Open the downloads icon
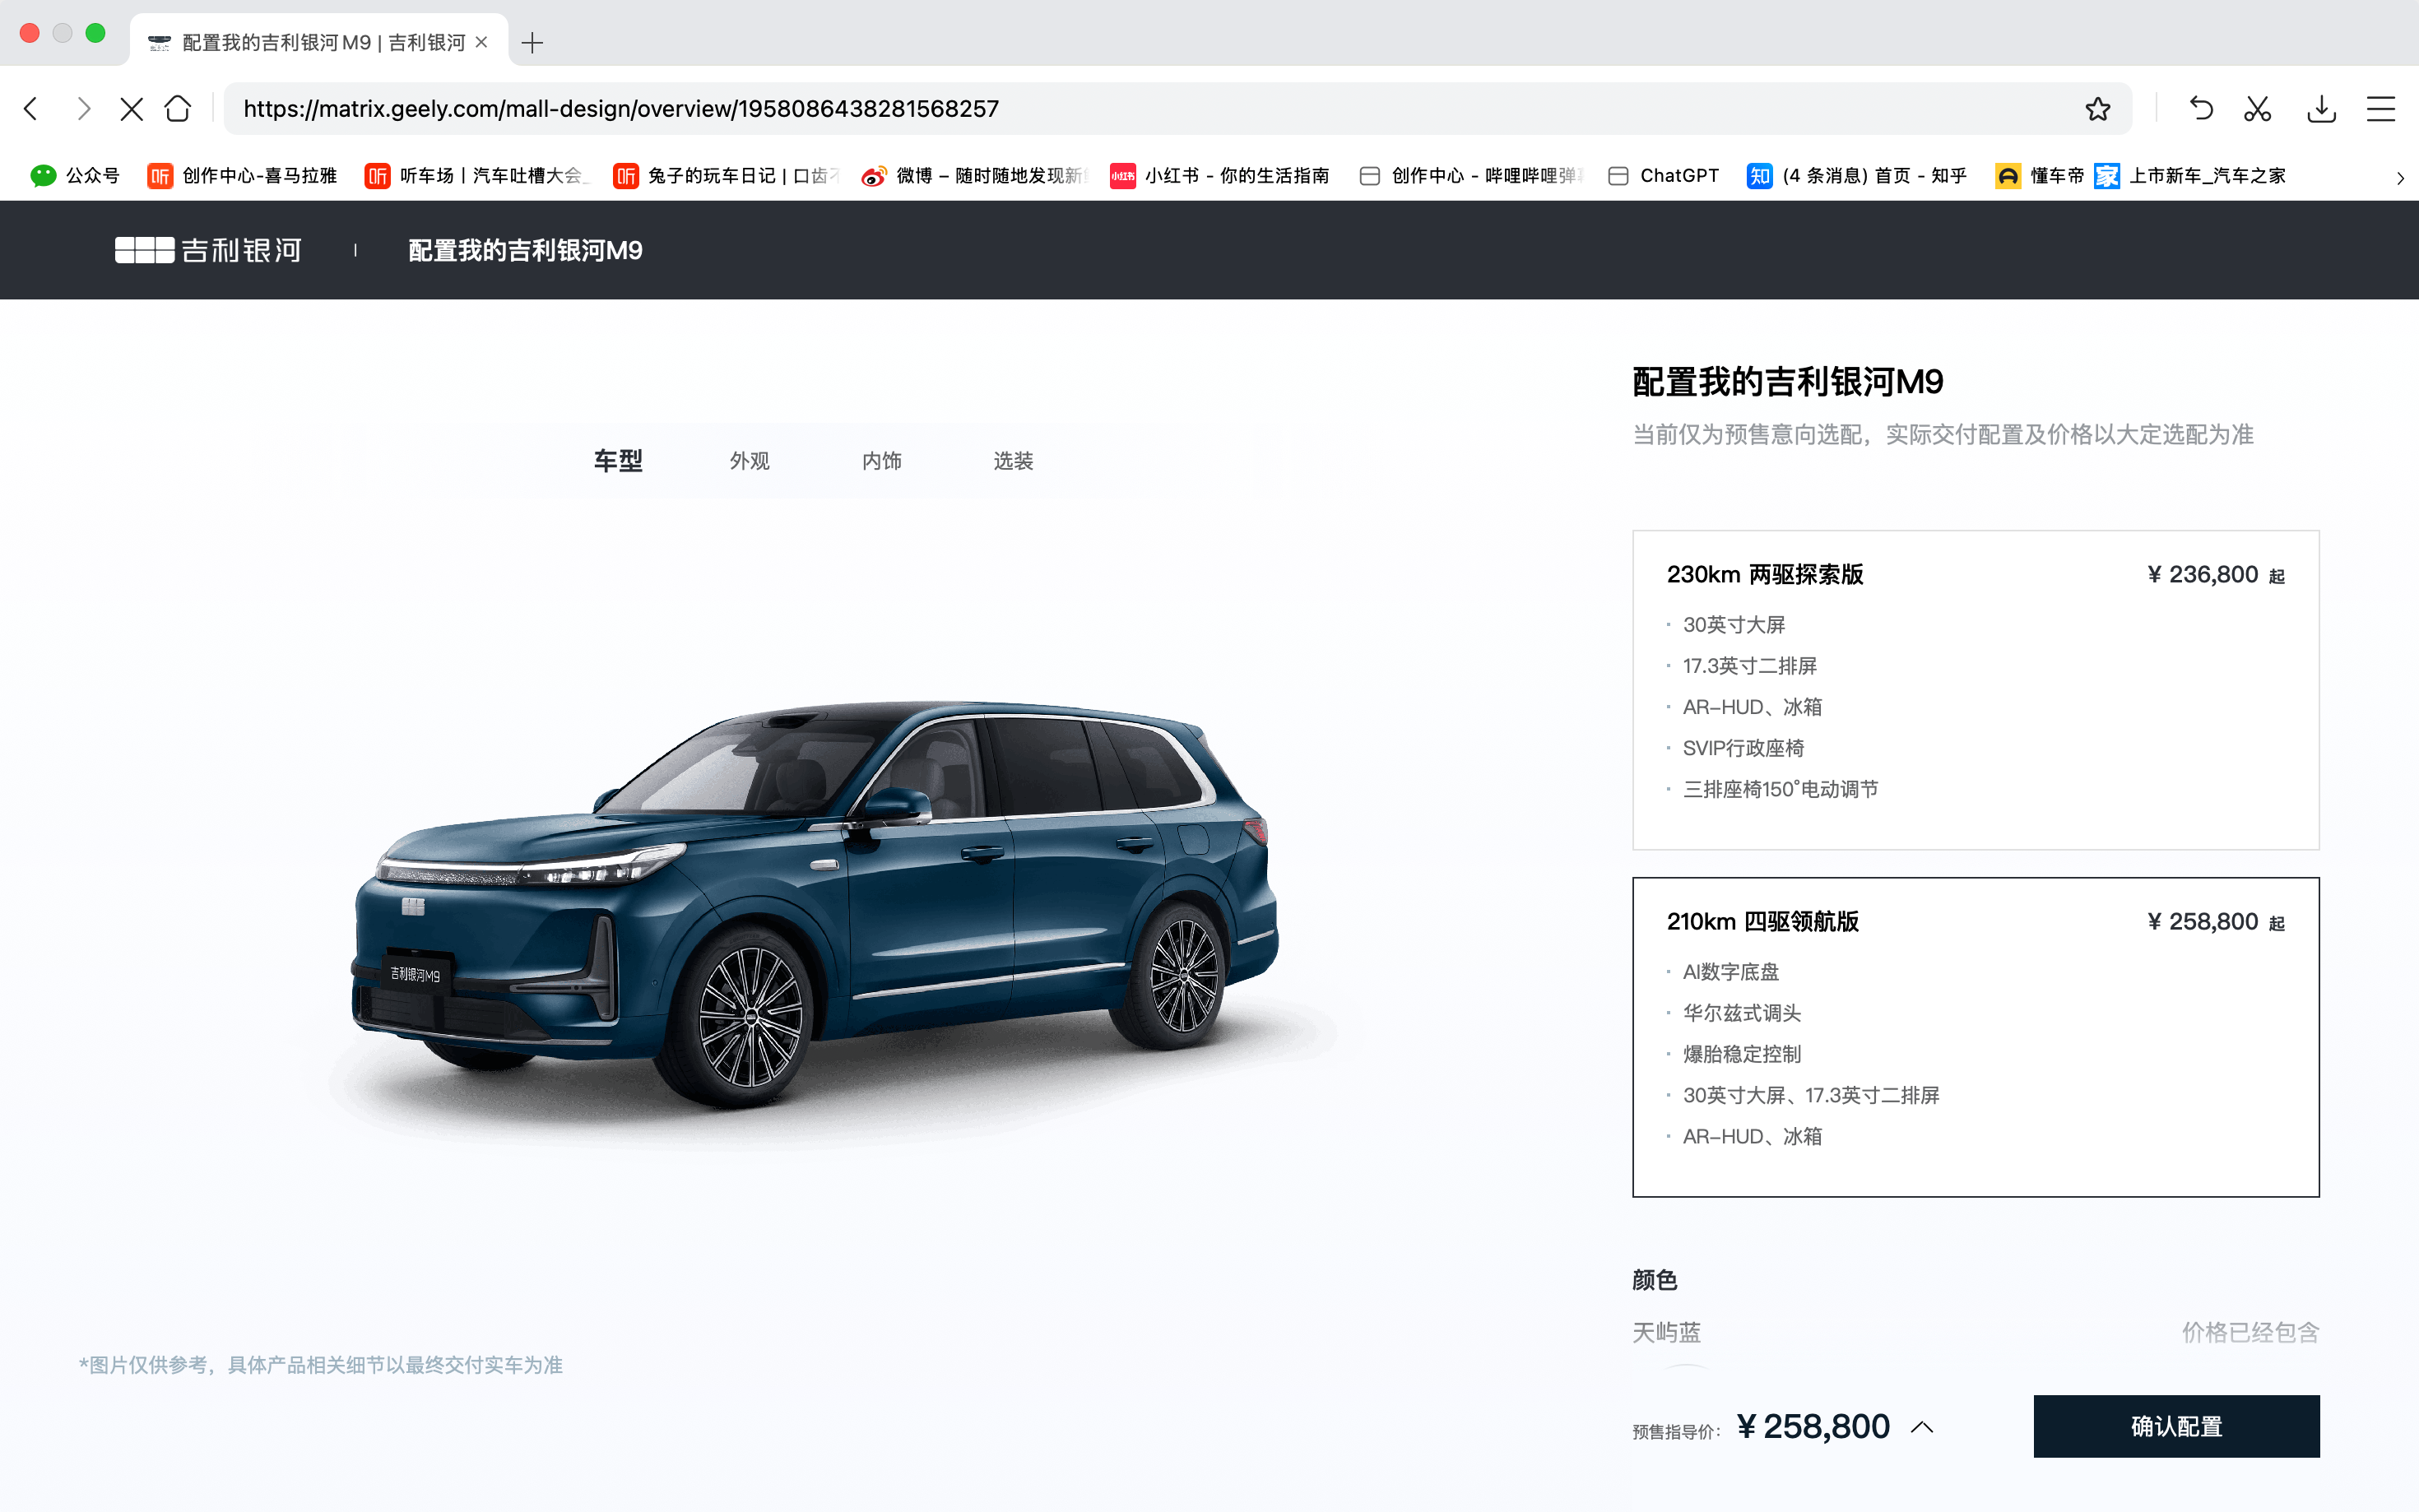Viewport: 2419px width, 1512px height. click(x=2321, y=109)
